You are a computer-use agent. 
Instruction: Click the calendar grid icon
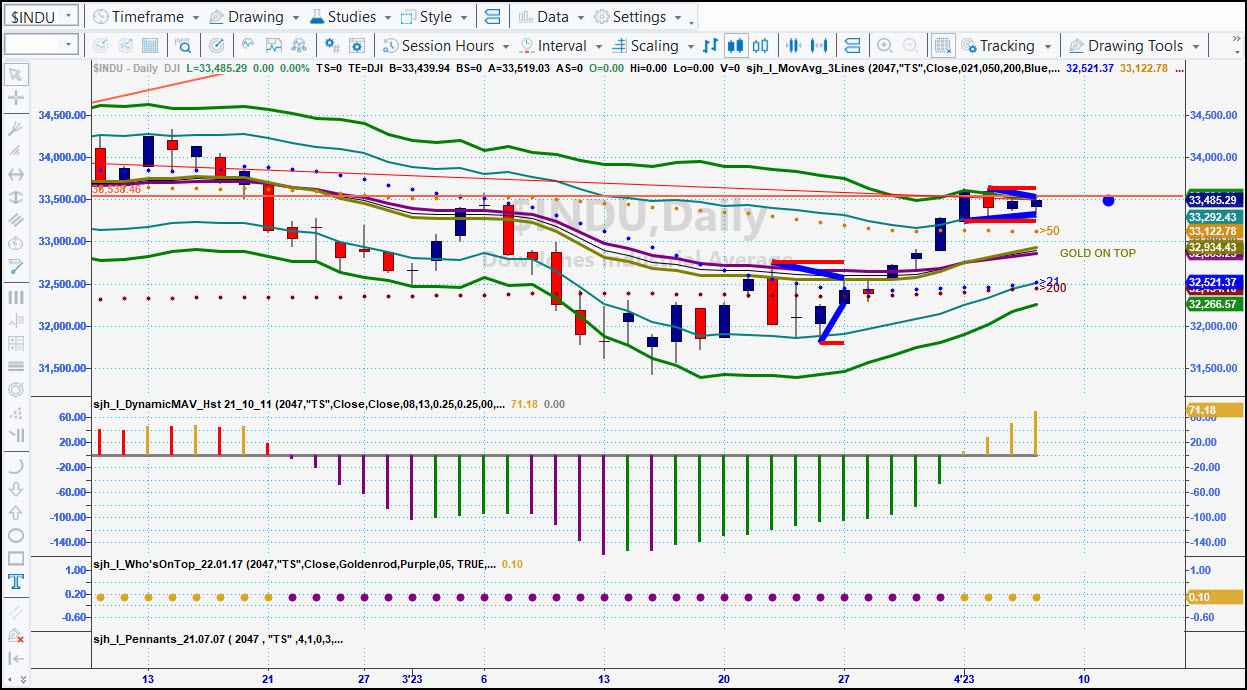[149, 46]
